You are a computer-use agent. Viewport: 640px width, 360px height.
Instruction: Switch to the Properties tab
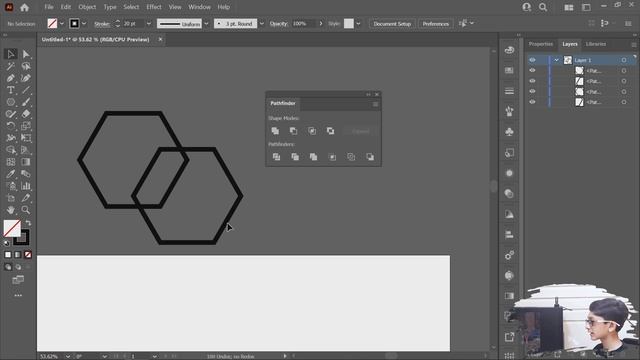[x=541, y=44]
